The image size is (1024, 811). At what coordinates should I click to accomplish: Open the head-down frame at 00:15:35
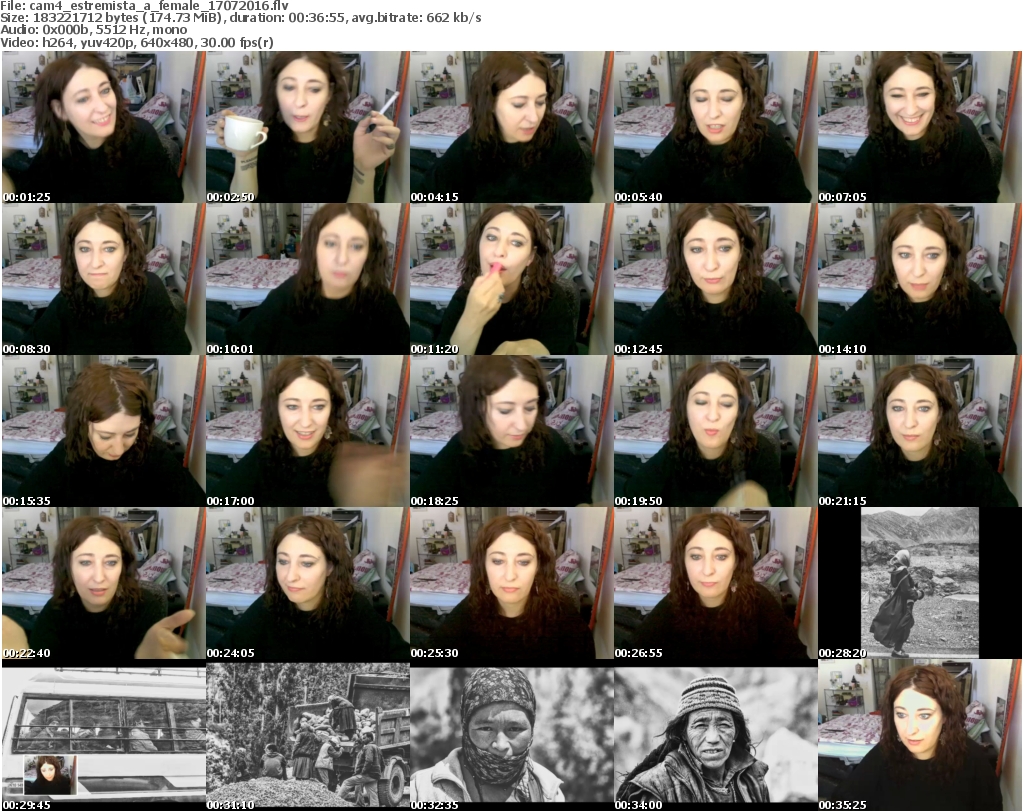pos(104,432)
